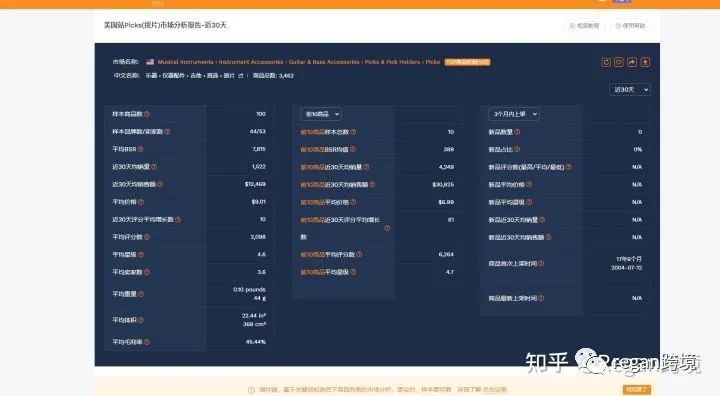
Task: Click help icon next to 平均BSR
Action: pyautogui.click(x=141, y=149)
